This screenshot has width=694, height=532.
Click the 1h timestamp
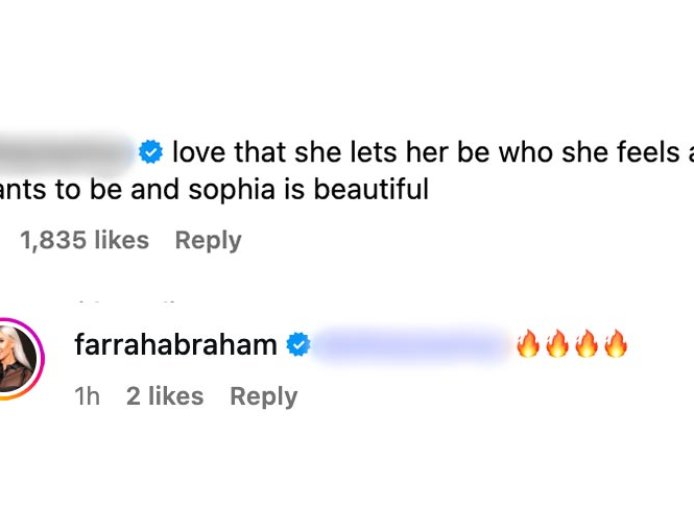87,396
